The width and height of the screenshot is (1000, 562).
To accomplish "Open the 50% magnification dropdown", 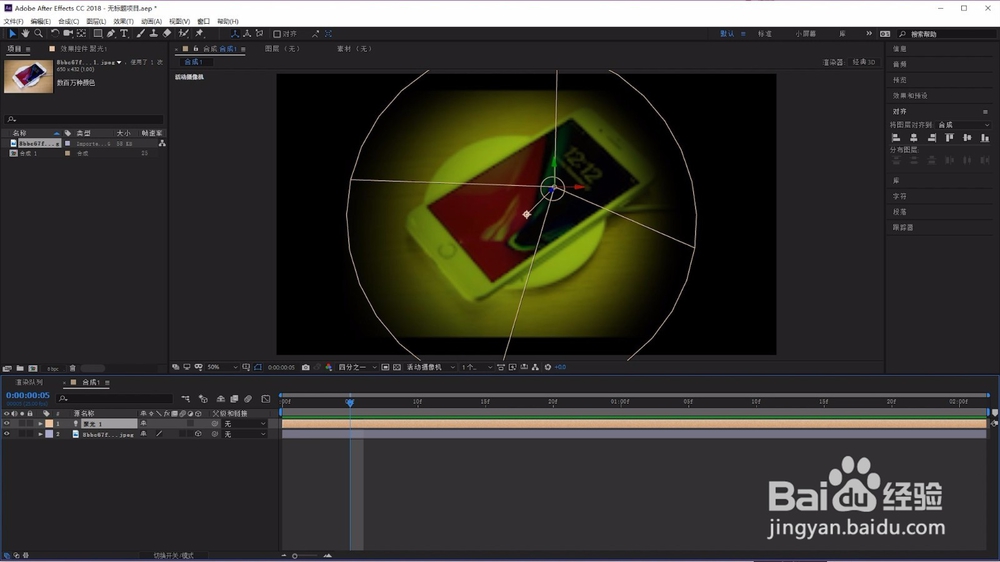I will [x=222, y=367].
